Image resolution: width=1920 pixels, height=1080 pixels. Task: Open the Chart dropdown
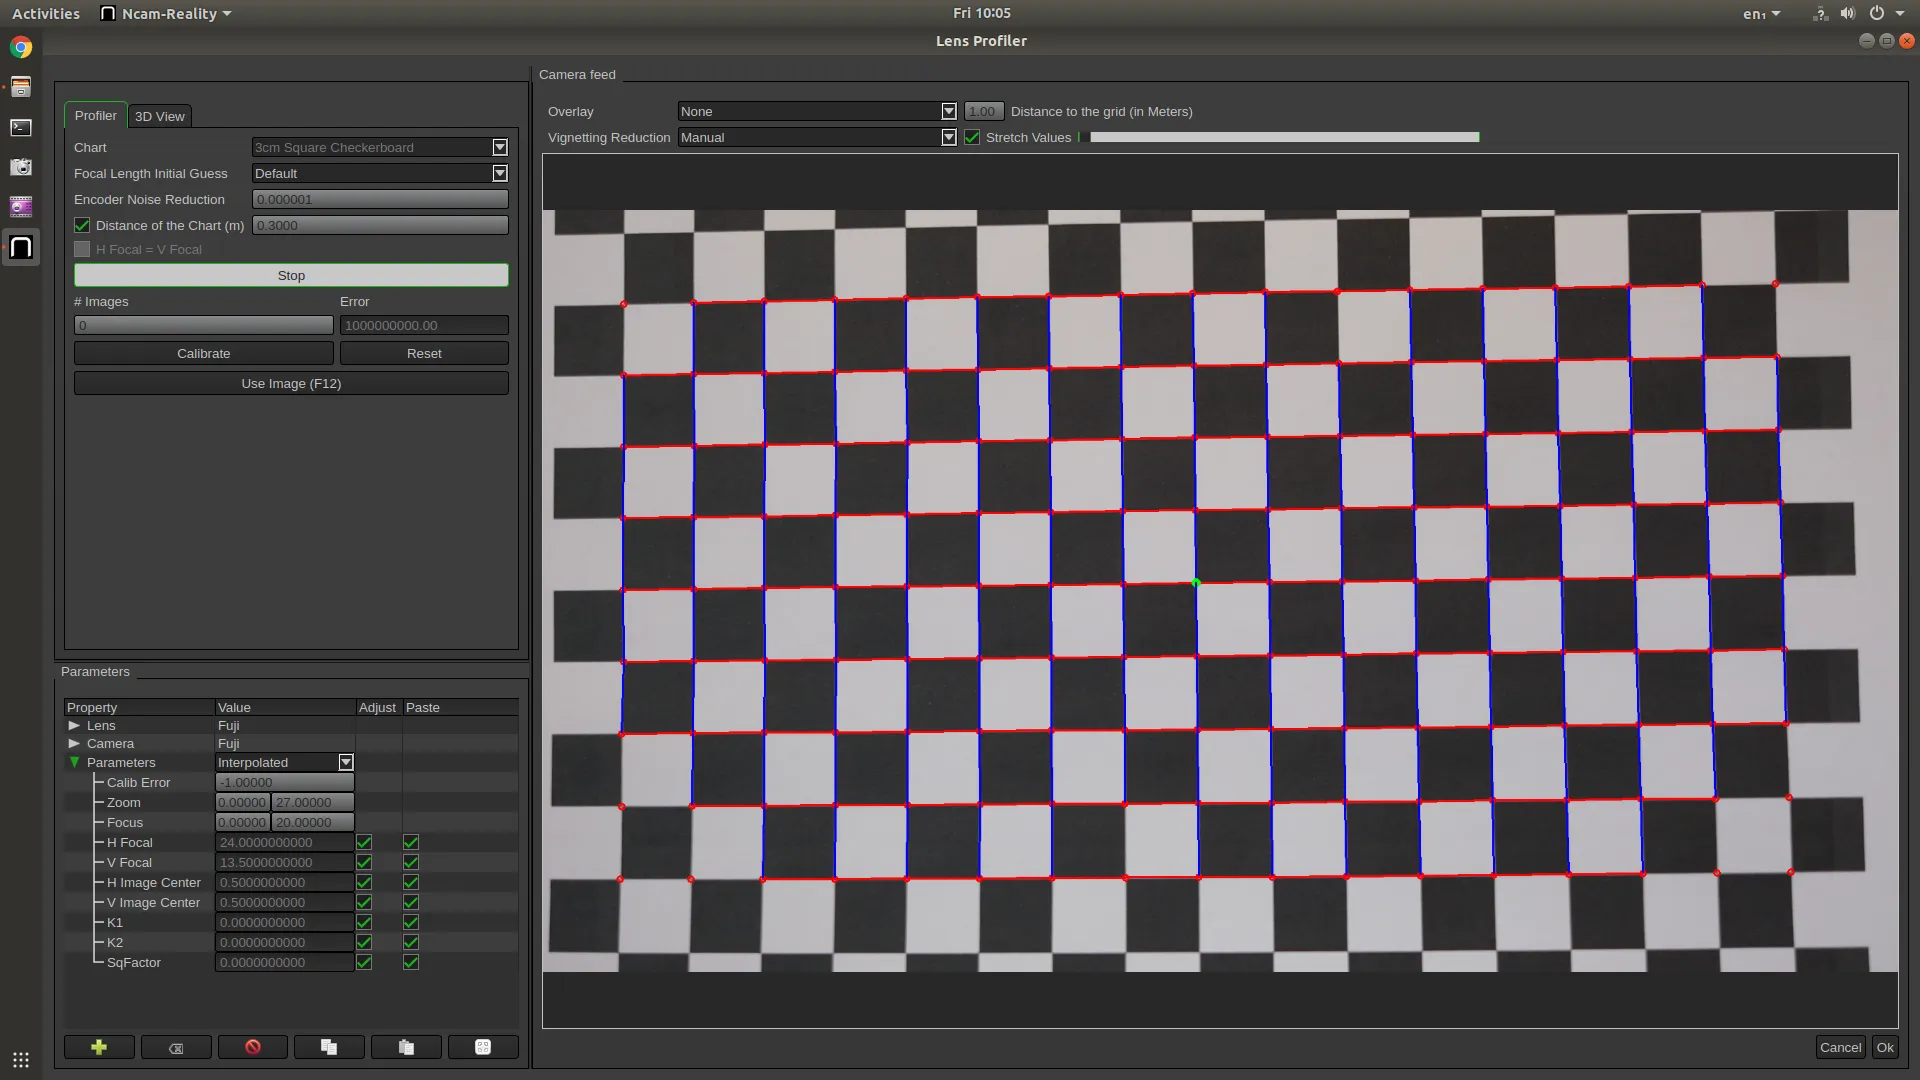(x=380, y=147)
